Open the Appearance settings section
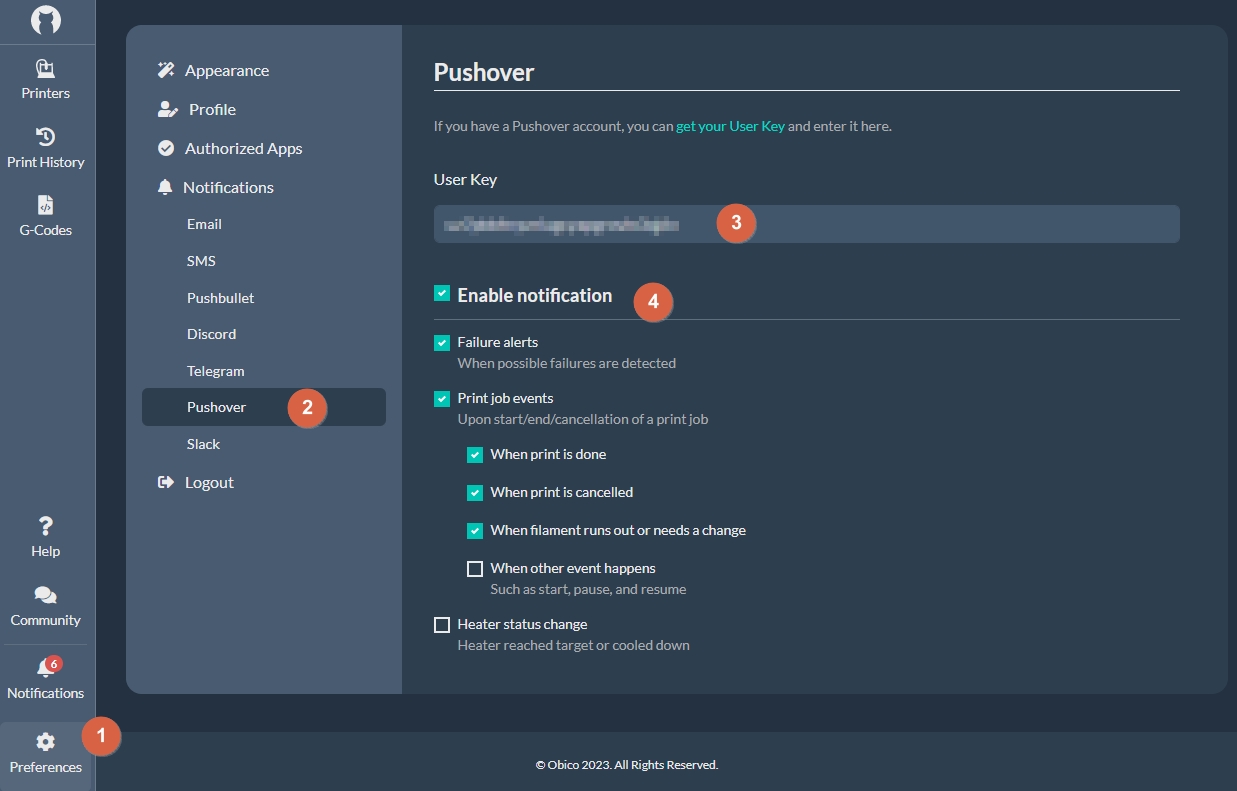Image resolution: width=1237 pixels, height=791 pixels. 227,70
